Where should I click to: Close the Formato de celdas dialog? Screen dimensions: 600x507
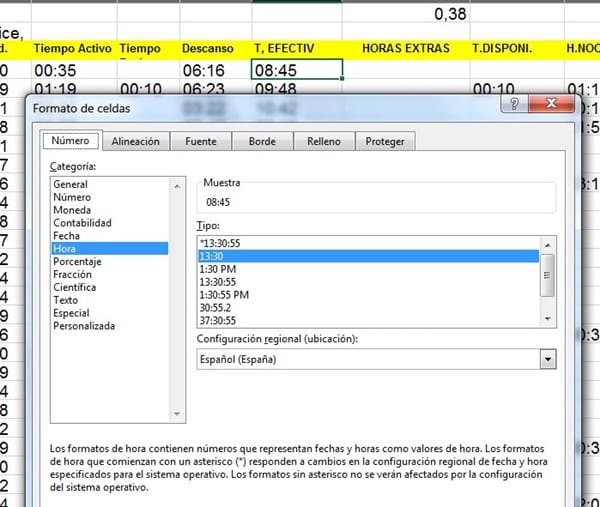(x=551, y=103)
